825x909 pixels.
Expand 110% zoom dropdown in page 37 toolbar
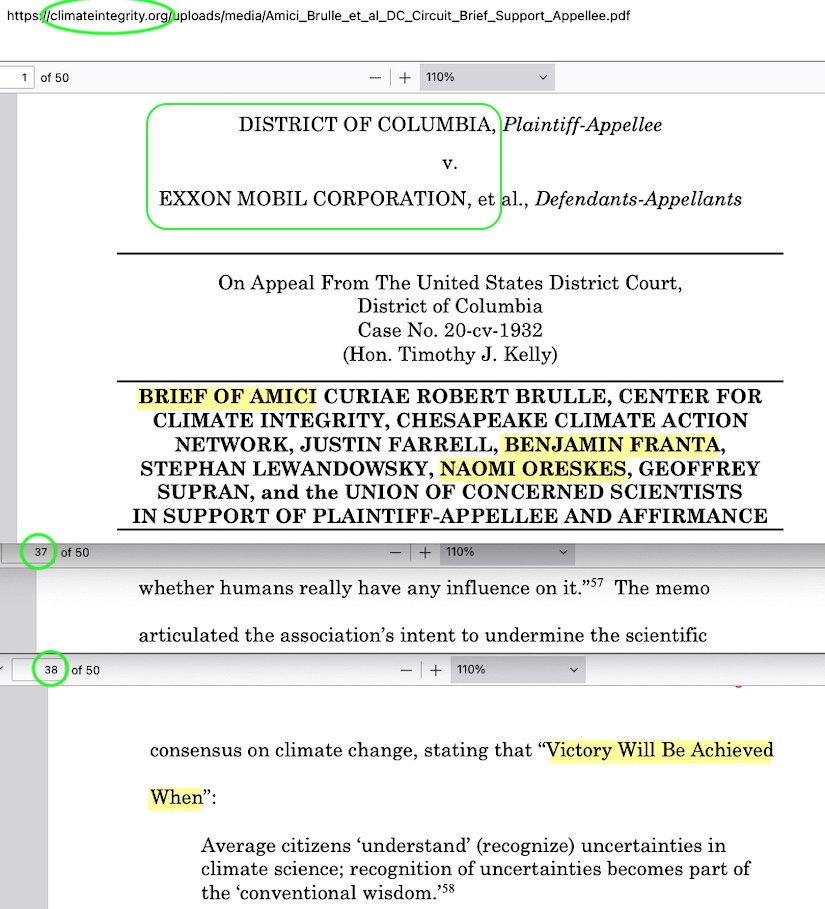point(506,552)
